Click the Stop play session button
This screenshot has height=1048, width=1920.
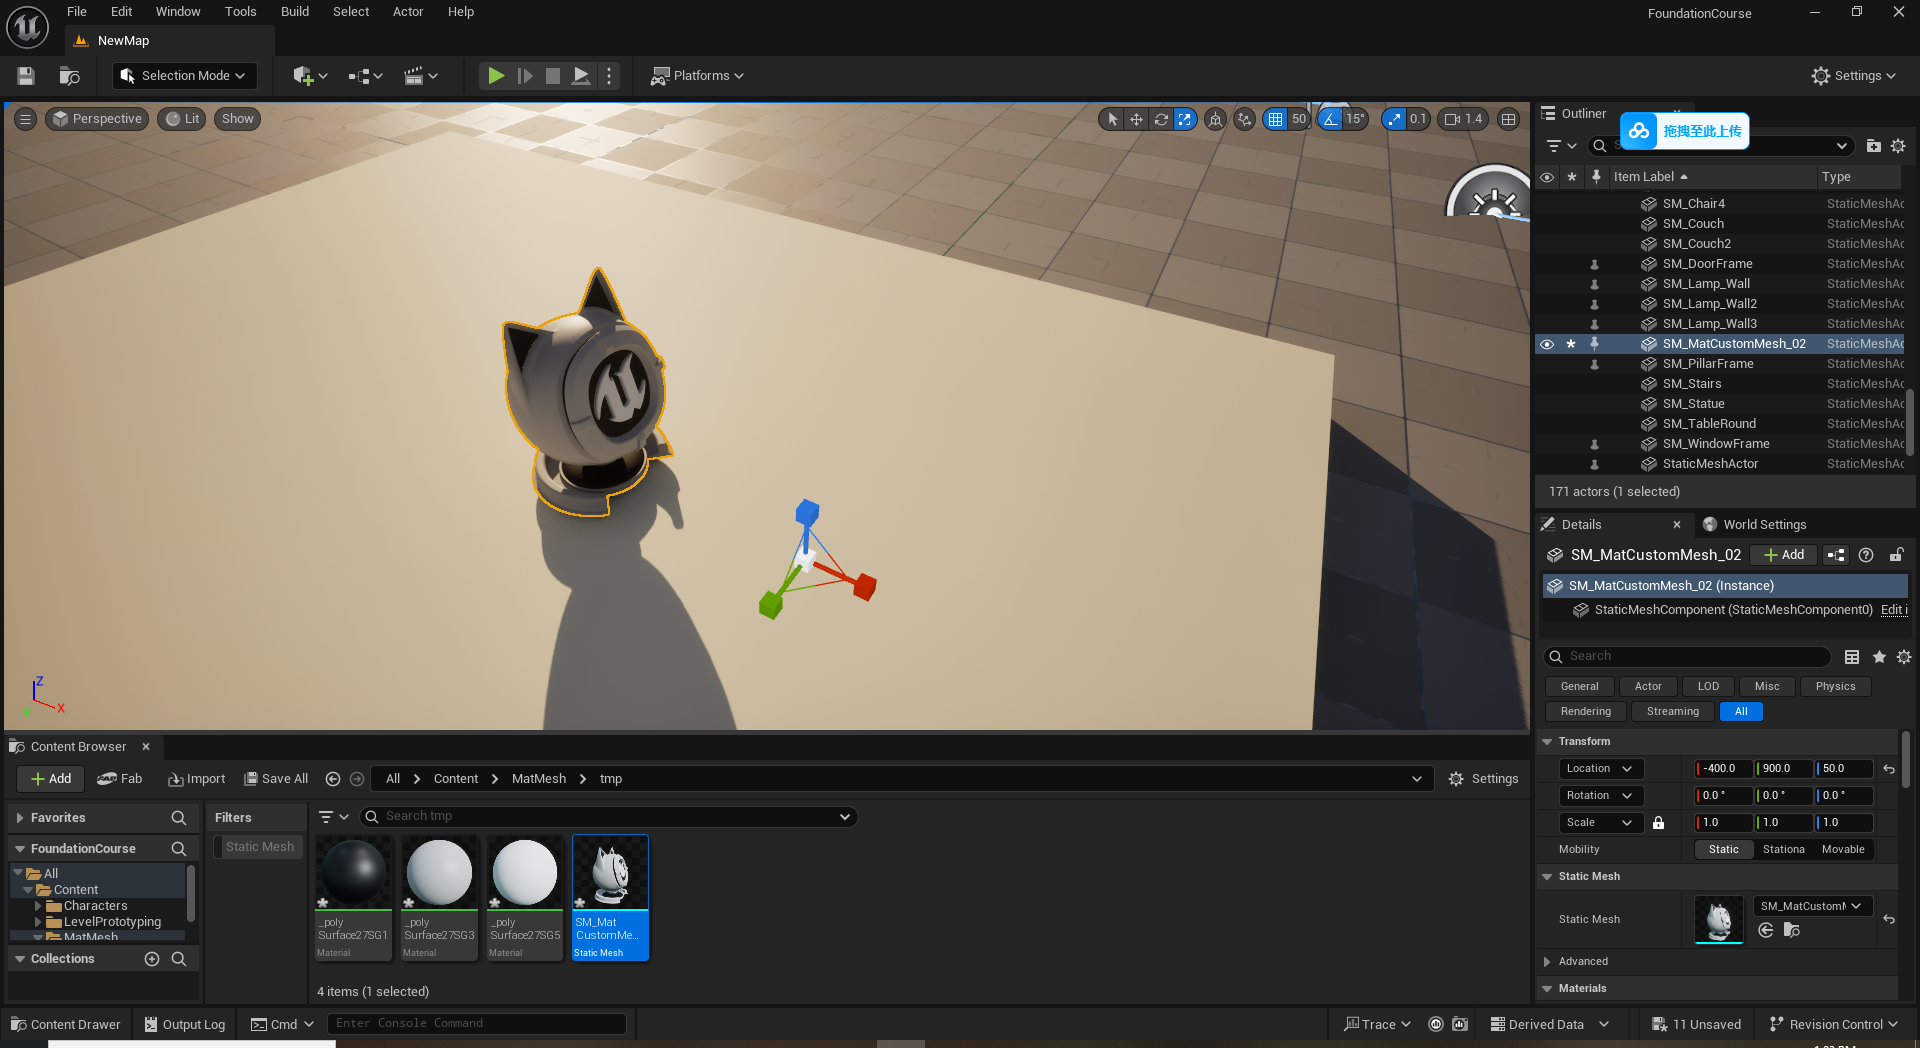552,76
